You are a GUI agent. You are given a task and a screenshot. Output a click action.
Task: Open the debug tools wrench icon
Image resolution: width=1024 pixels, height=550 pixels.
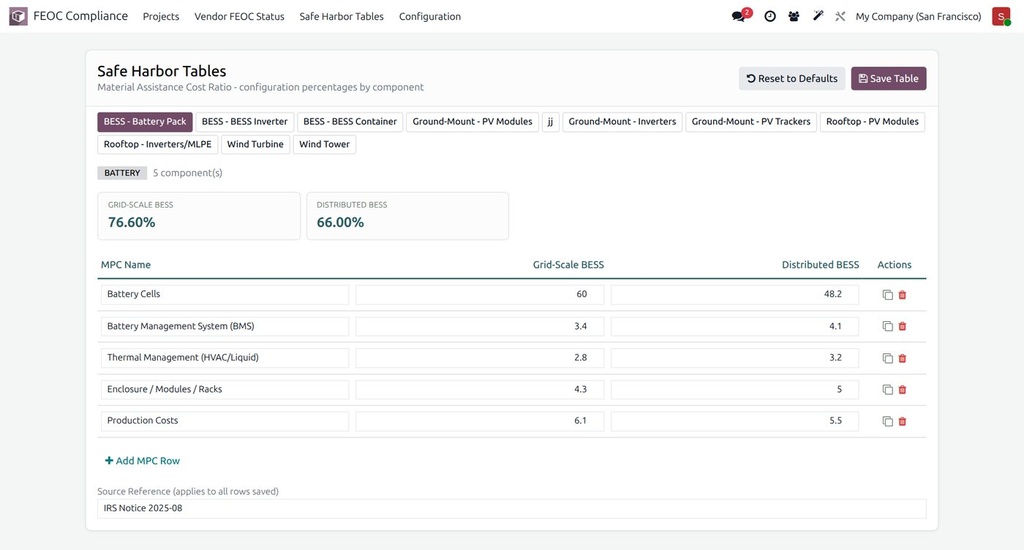(x=840, y=16)
